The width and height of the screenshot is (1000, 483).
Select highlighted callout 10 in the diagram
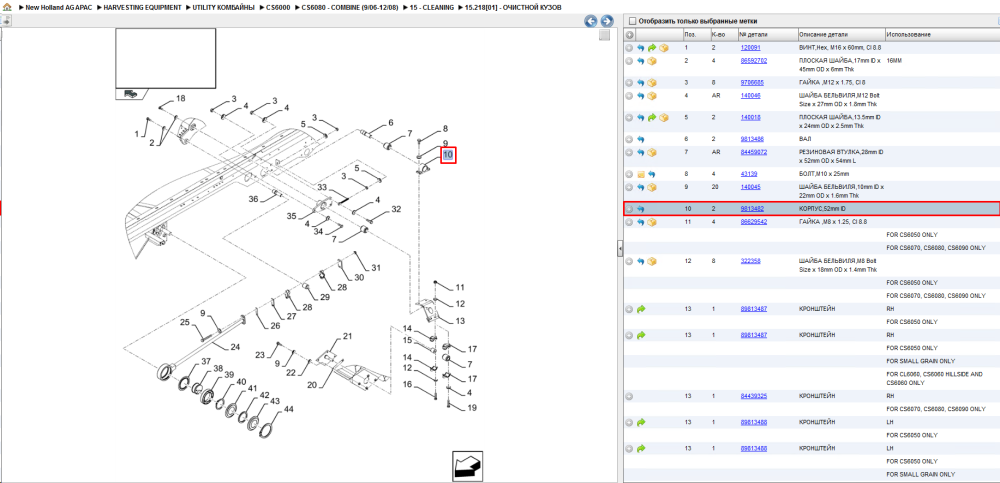448,154
